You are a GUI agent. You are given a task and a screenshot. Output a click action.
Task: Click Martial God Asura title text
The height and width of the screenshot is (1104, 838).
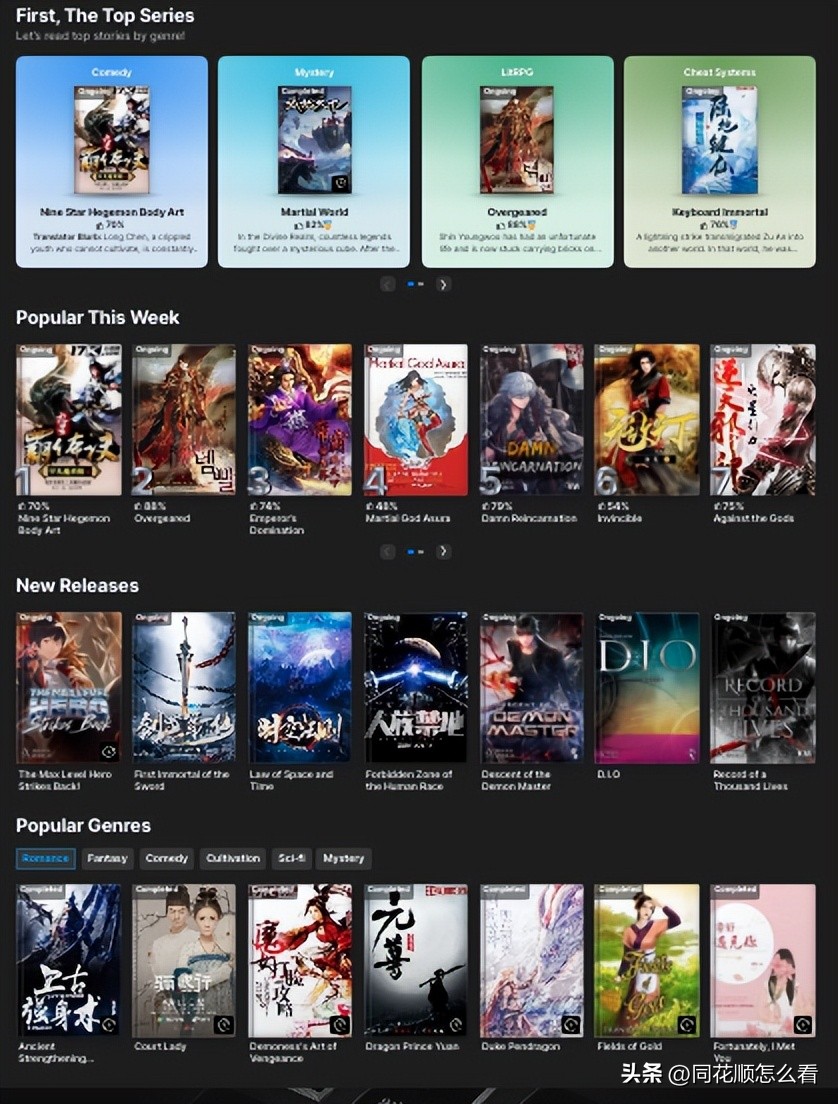408,518
